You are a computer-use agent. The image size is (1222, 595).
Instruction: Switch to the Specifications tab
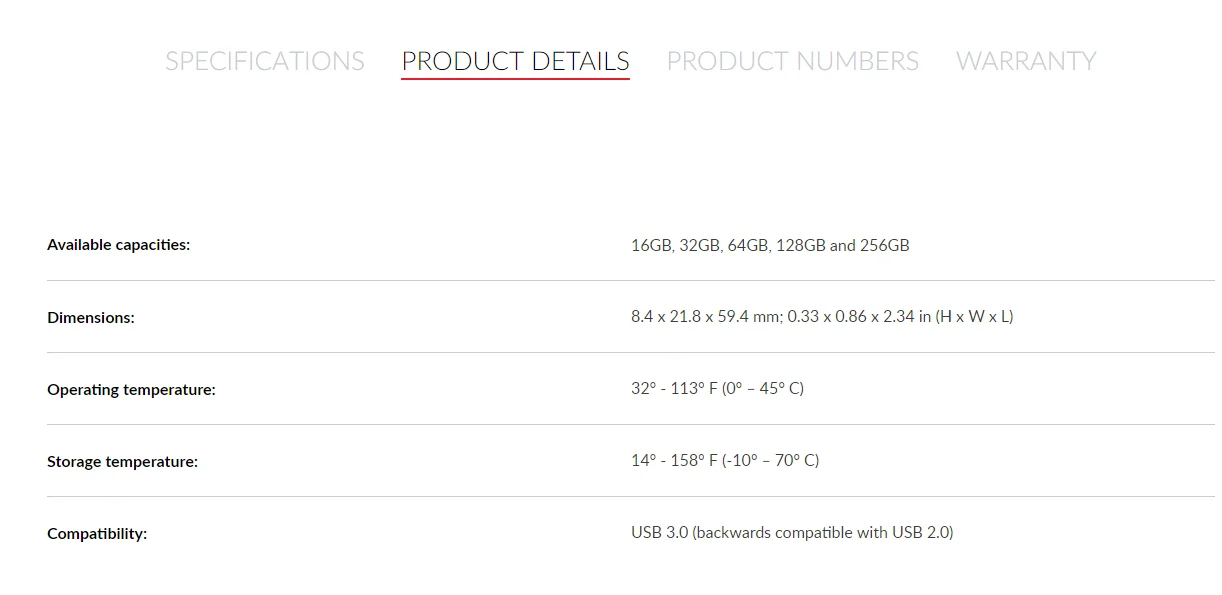[264, 61]
